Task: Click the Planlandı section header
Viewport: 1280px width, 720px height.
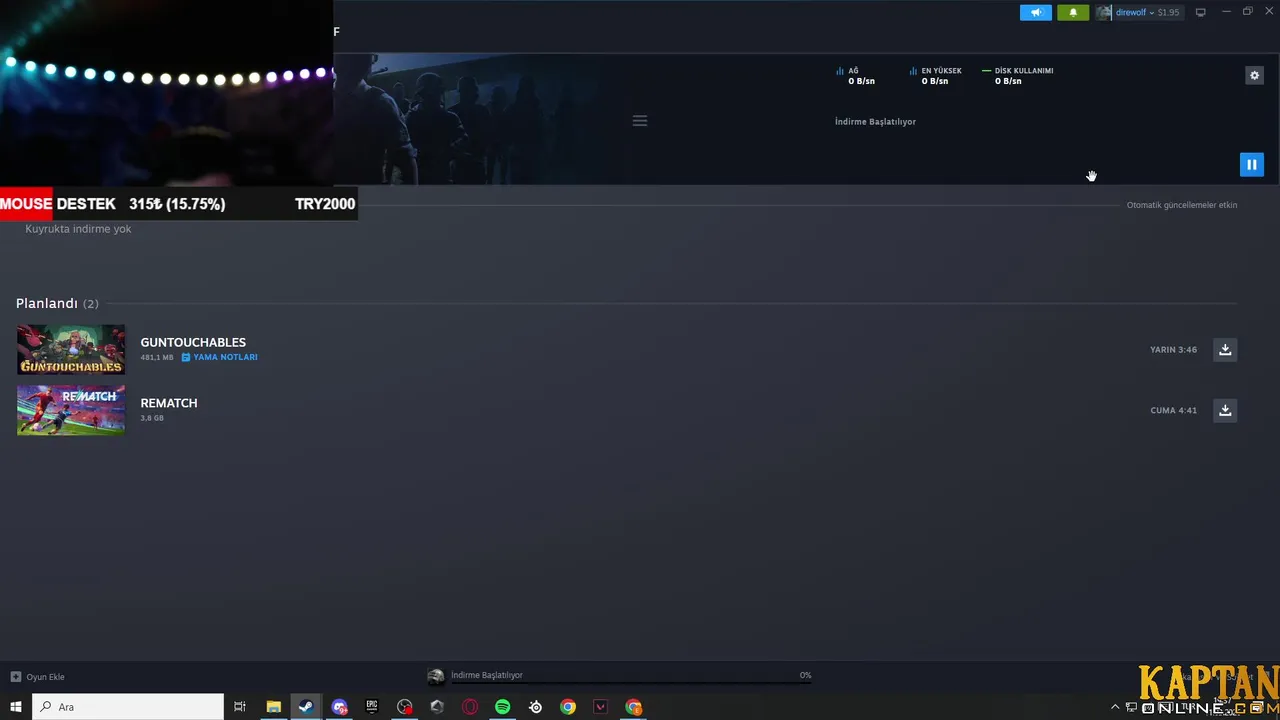Action: point(57,303)
